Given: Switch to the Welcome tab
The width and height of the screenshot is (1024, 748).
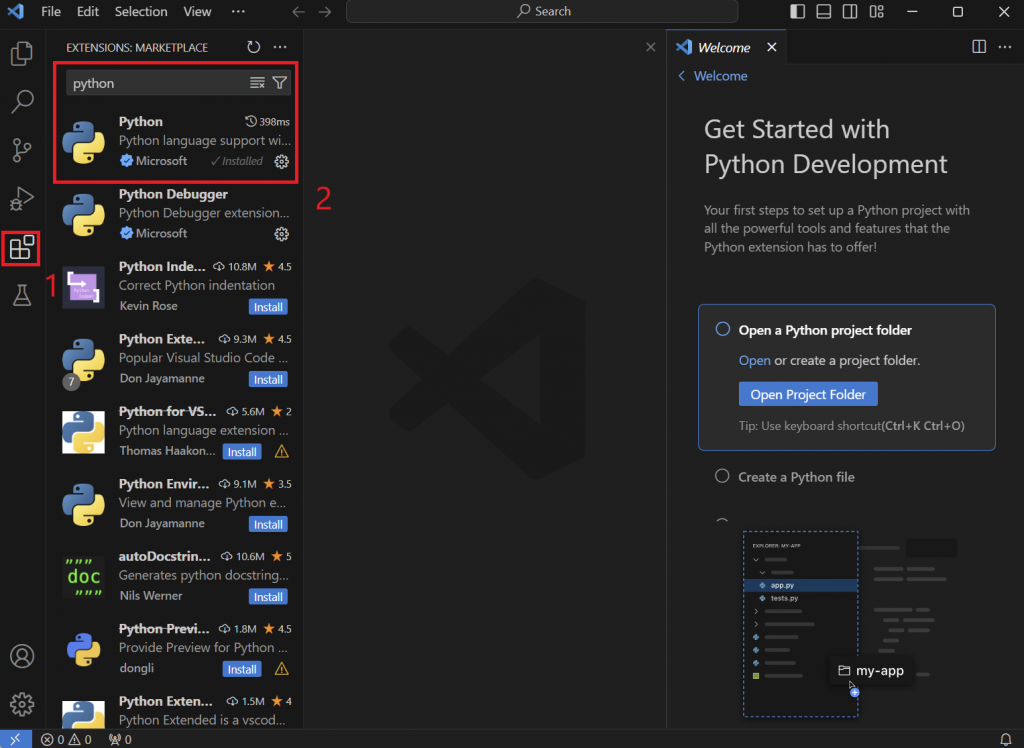Looking at the screenshot, I should point(724,48).
